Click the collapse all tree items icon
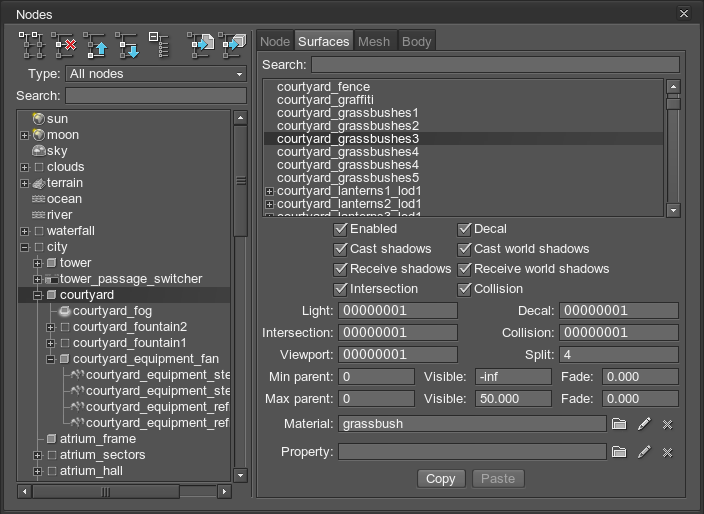704x514 pixels. pyautogui.click(x=159, y=45)
